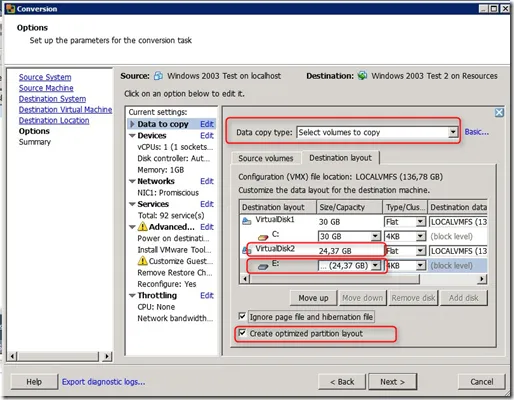Select the VirtualDisk2 row
514x400 pixels.
363,251
